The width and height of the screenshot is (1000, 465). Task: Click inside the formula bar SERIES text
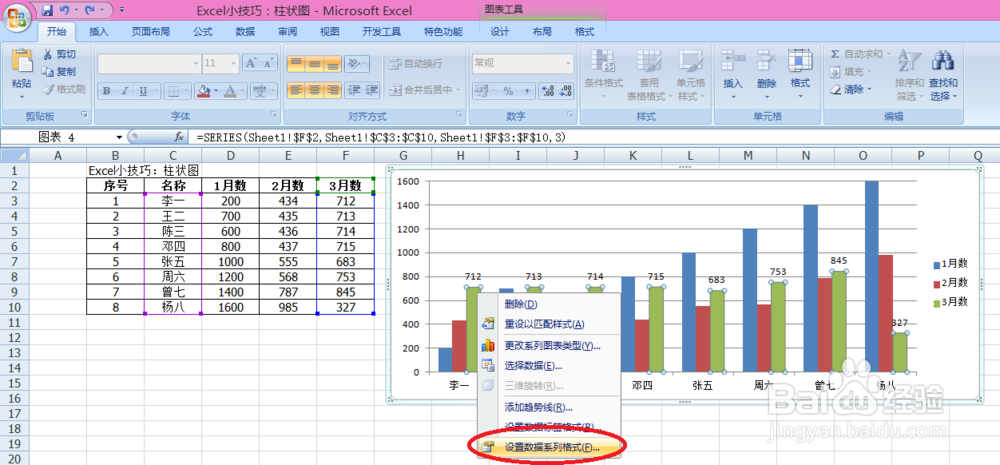(x=381, y=137)
